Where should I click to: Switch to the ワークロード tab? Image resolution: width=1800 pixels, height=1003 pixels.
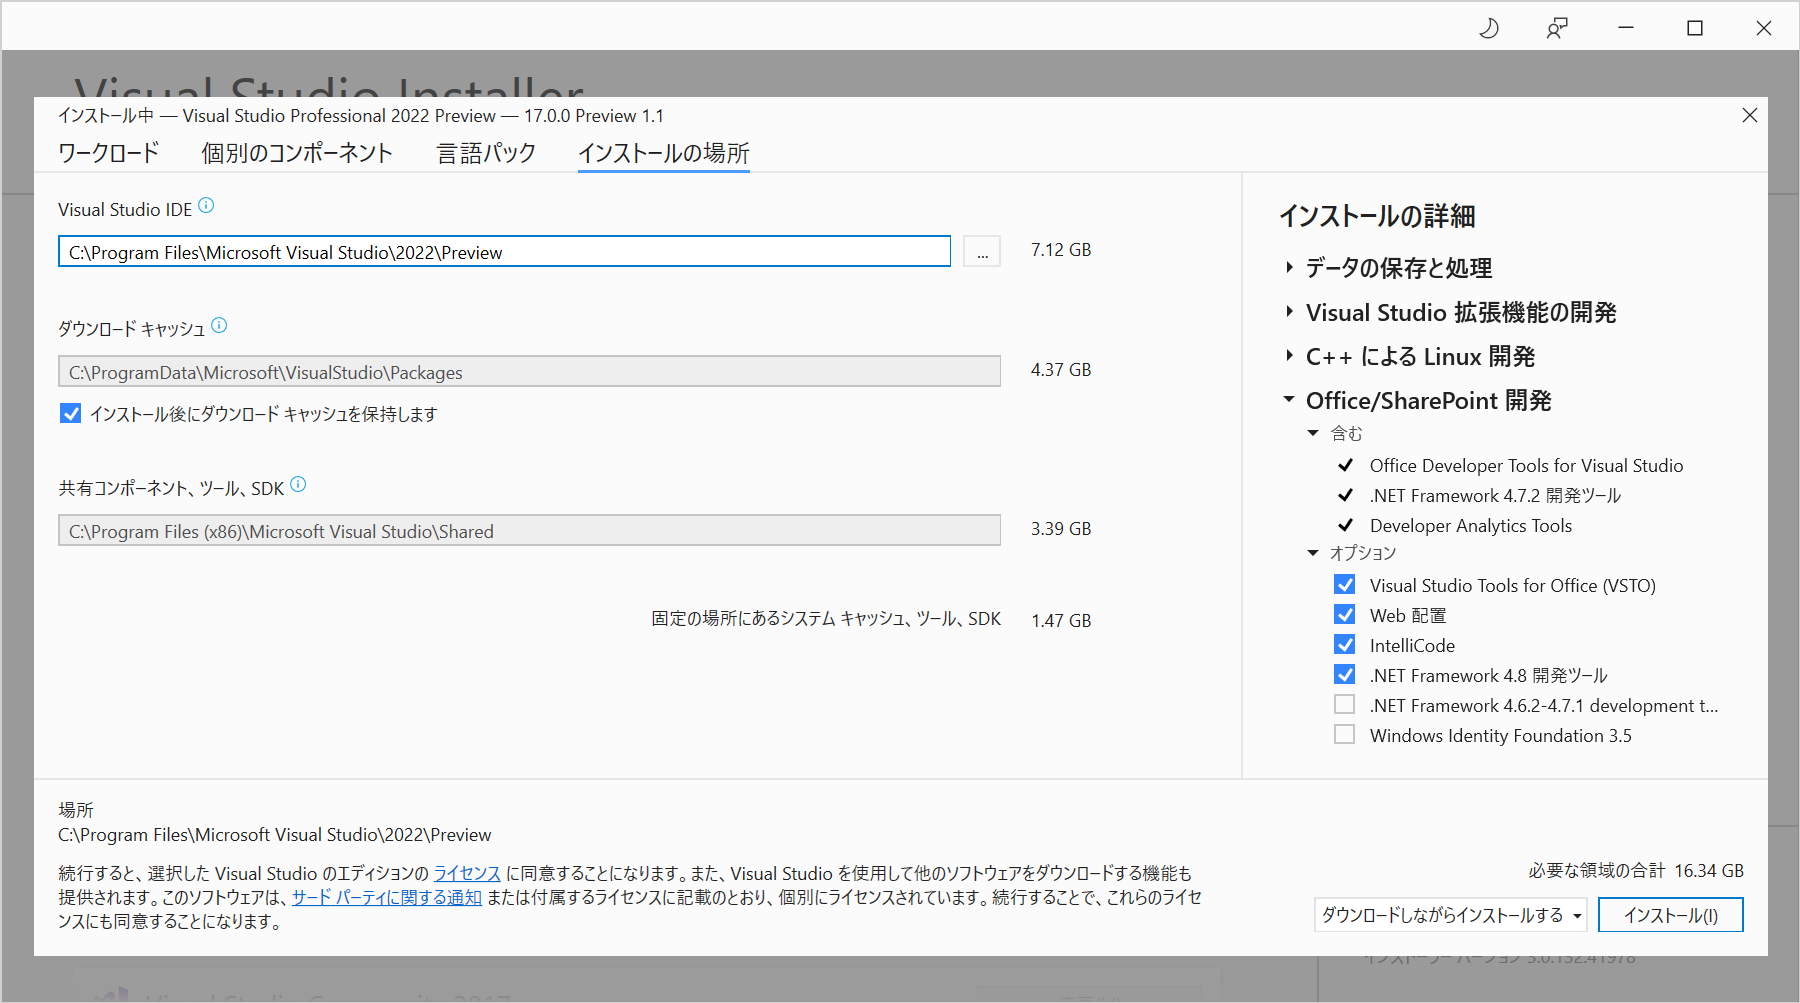[109, 153]
